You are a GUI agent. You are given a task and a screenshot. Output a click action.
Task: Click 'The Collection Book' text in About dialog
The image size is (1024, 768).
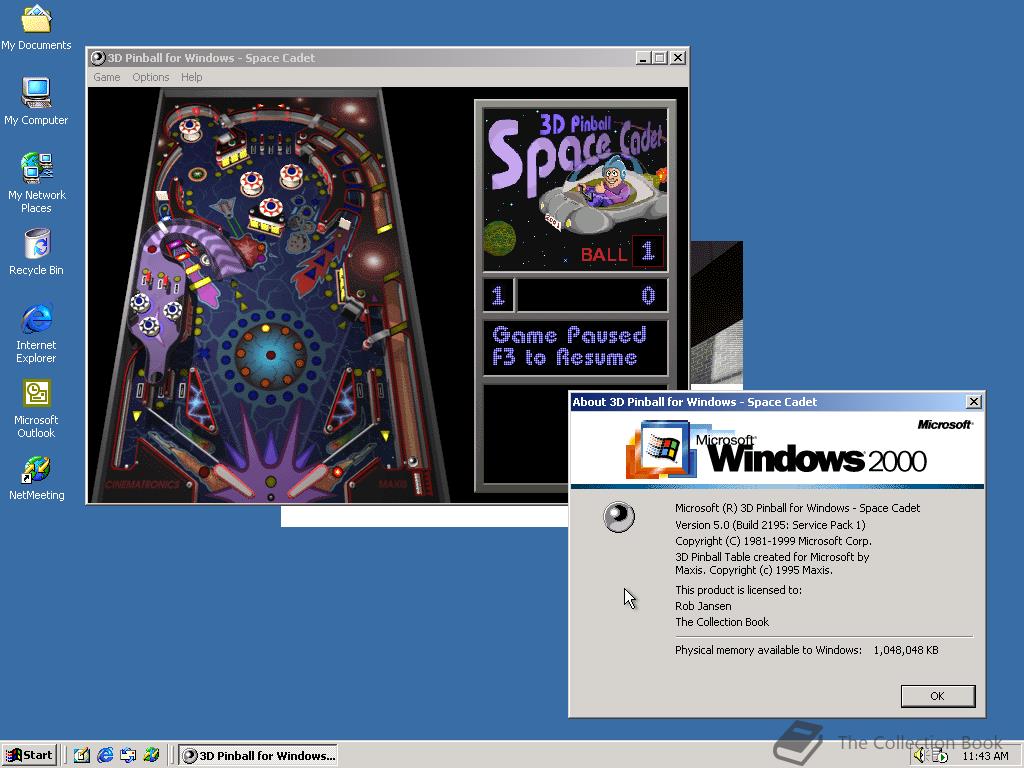tap(722, 622)
